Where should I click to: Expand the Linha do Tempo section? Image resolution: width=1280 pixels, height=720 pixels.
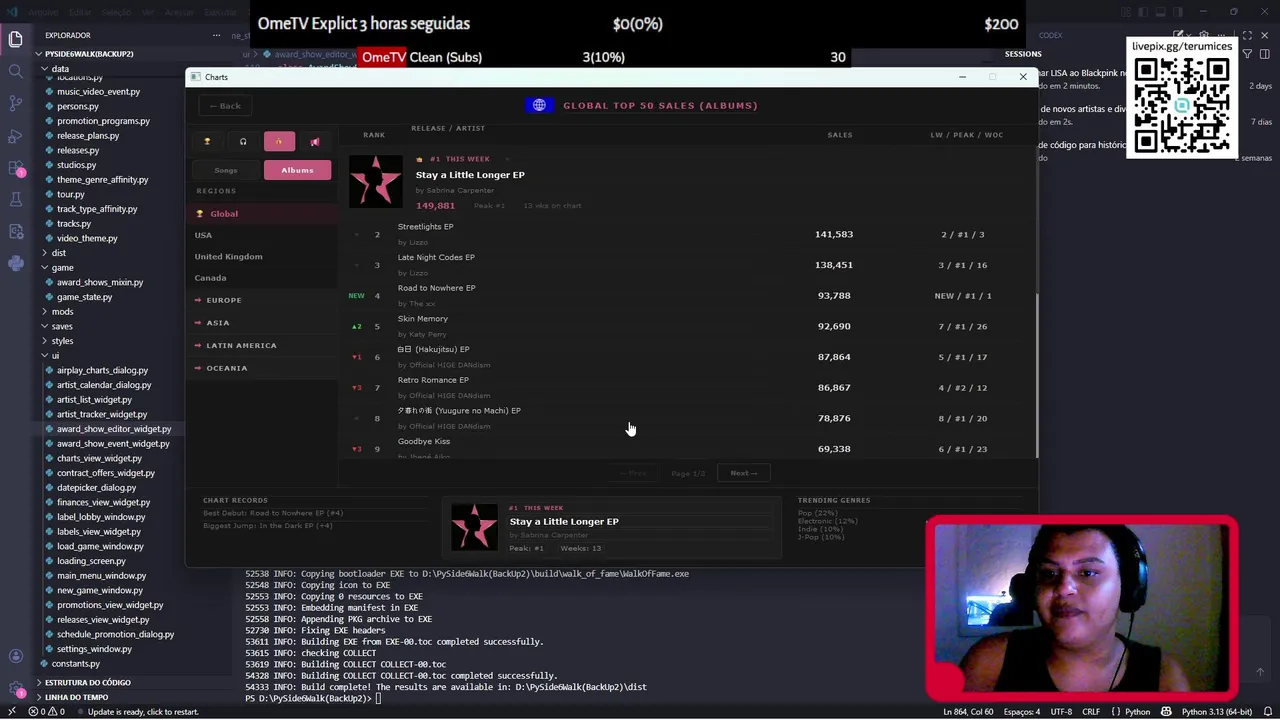(x=76, y=697)
